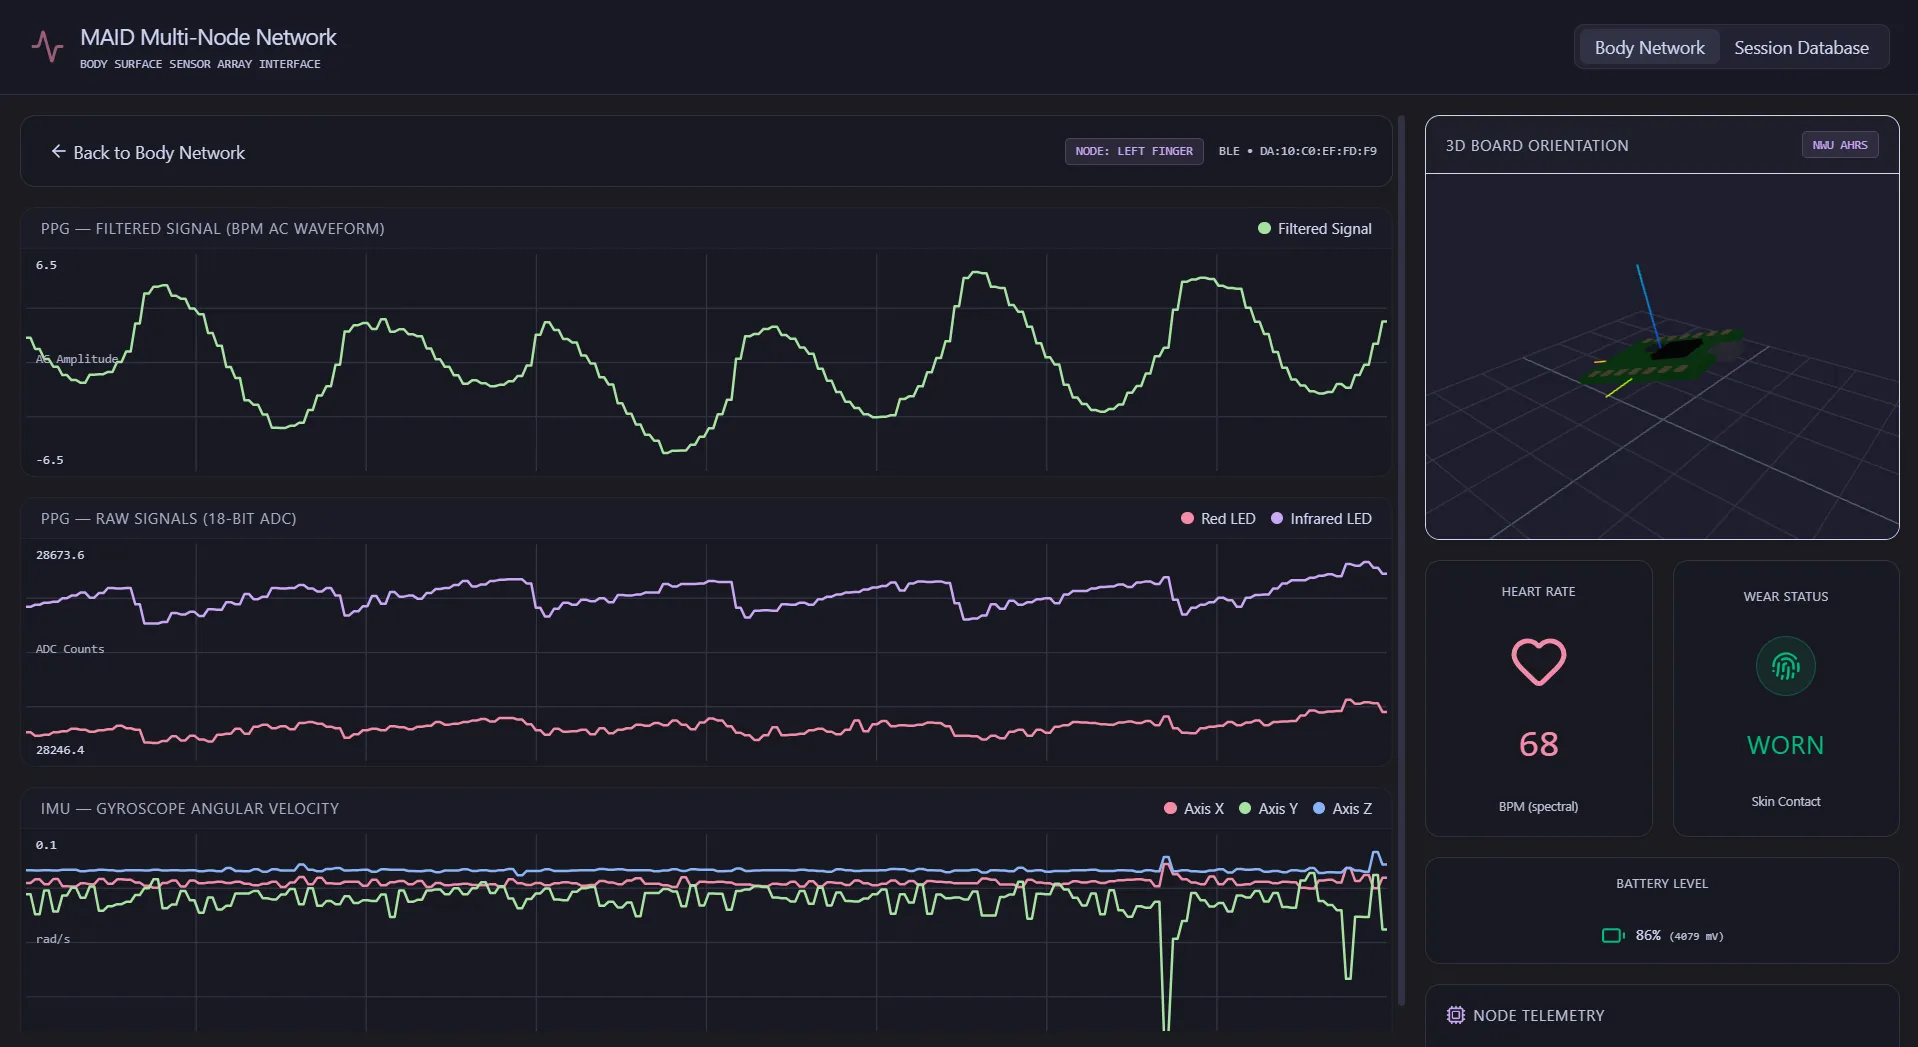The image size is (1918, 1047).
Task: Click the BATTERY LEVEL label
Action: (x=1661, y=884)
